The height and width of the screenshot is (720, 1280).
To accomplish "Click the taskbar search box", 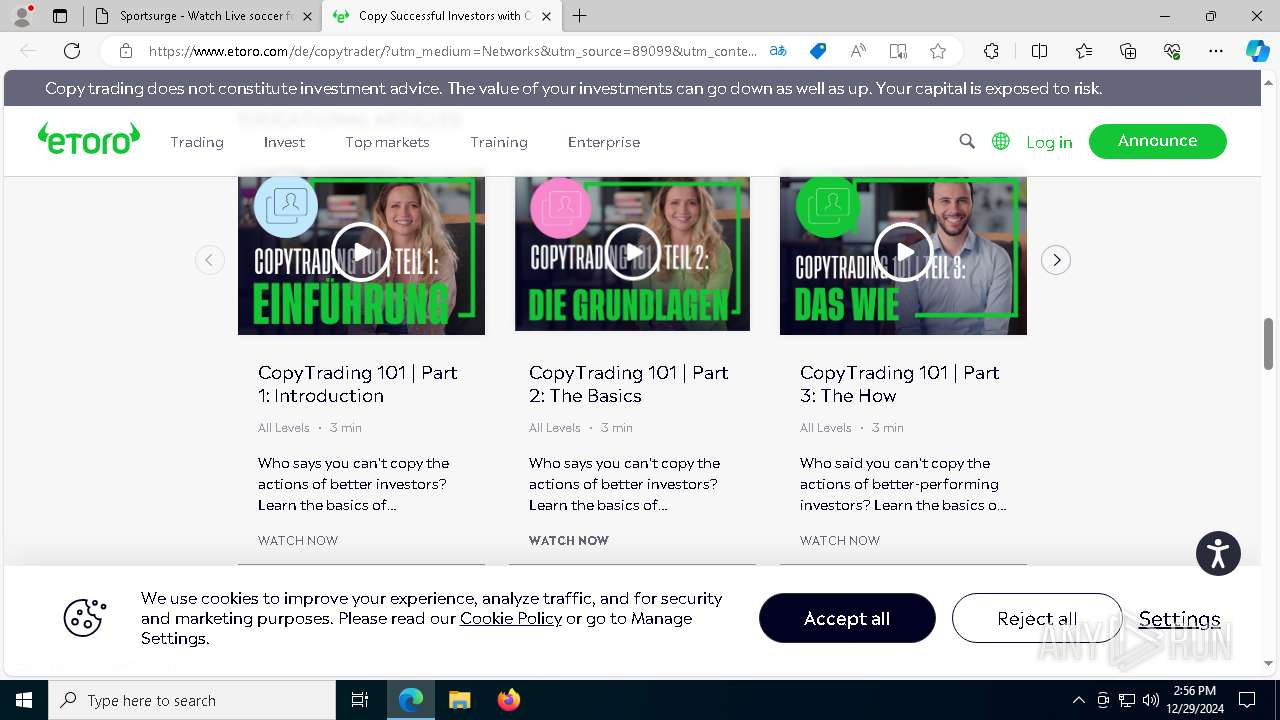I will 192,700.
